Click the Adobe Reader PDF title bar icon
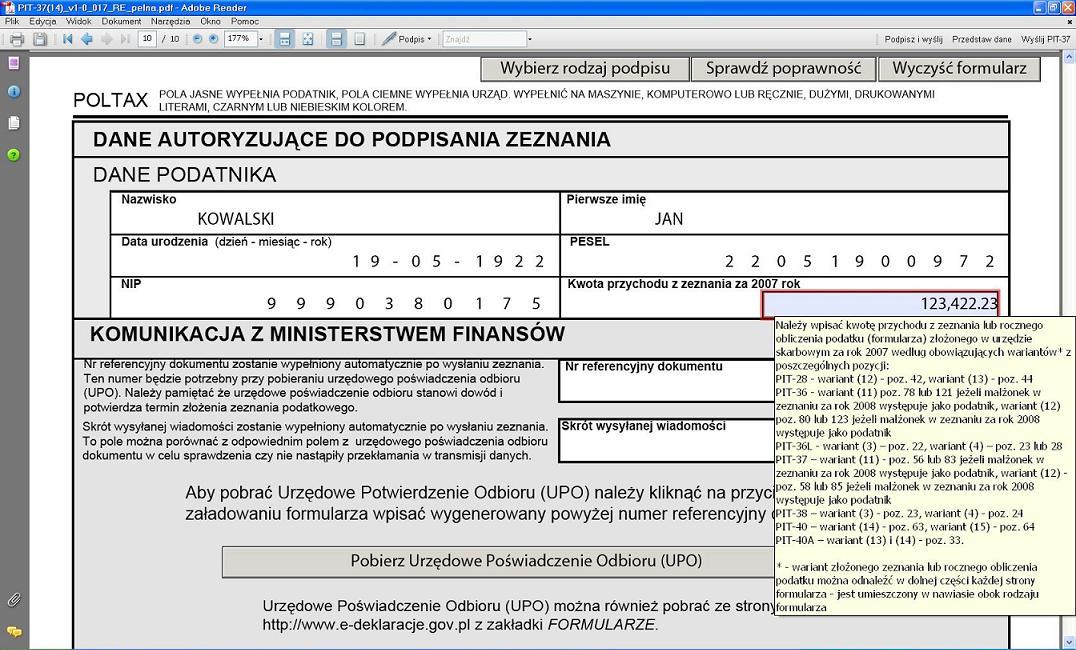Image resolution: width=1076 pixels, height=650 pixels. (x=8, y=8)
